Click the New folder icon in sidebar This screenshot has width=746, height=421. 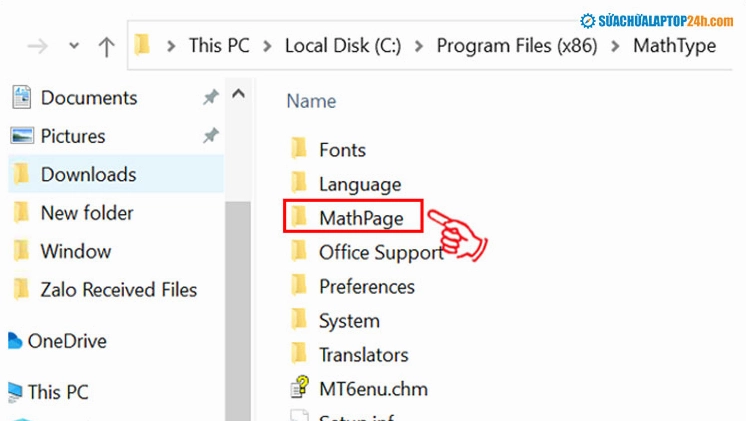click(21, 212)
